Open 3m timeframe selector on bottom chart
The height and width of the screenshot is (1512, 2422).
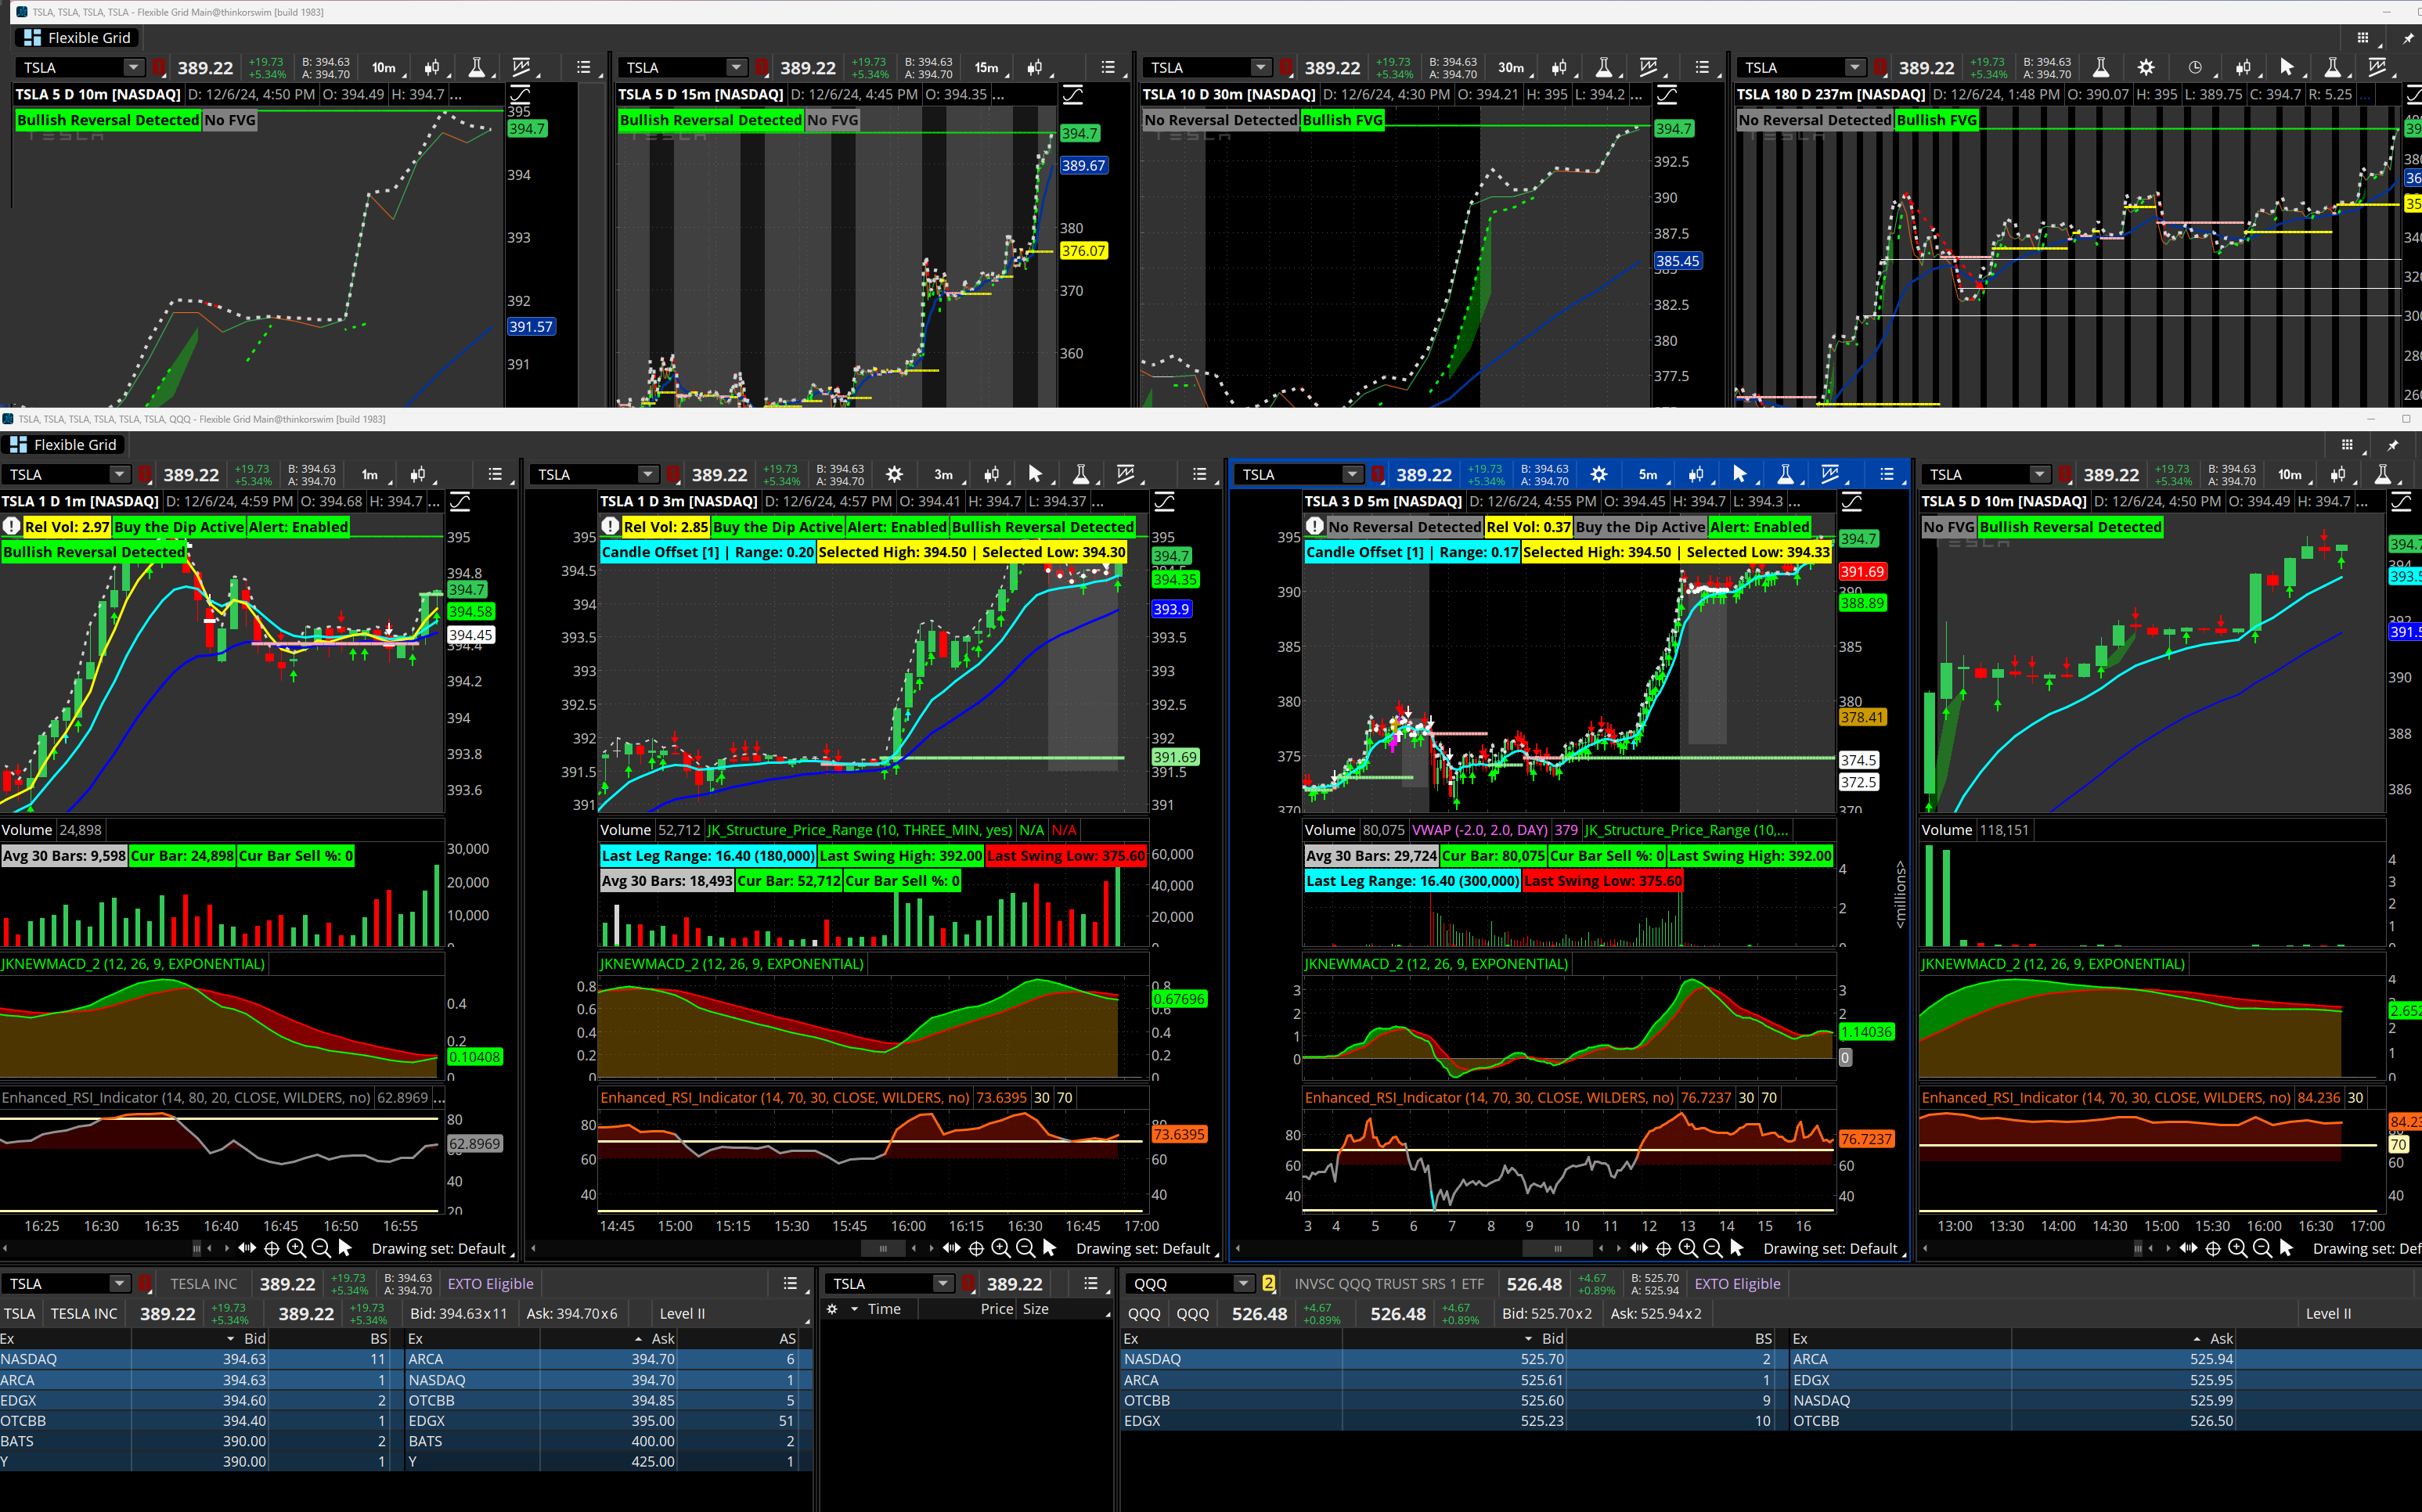point(944,474)
